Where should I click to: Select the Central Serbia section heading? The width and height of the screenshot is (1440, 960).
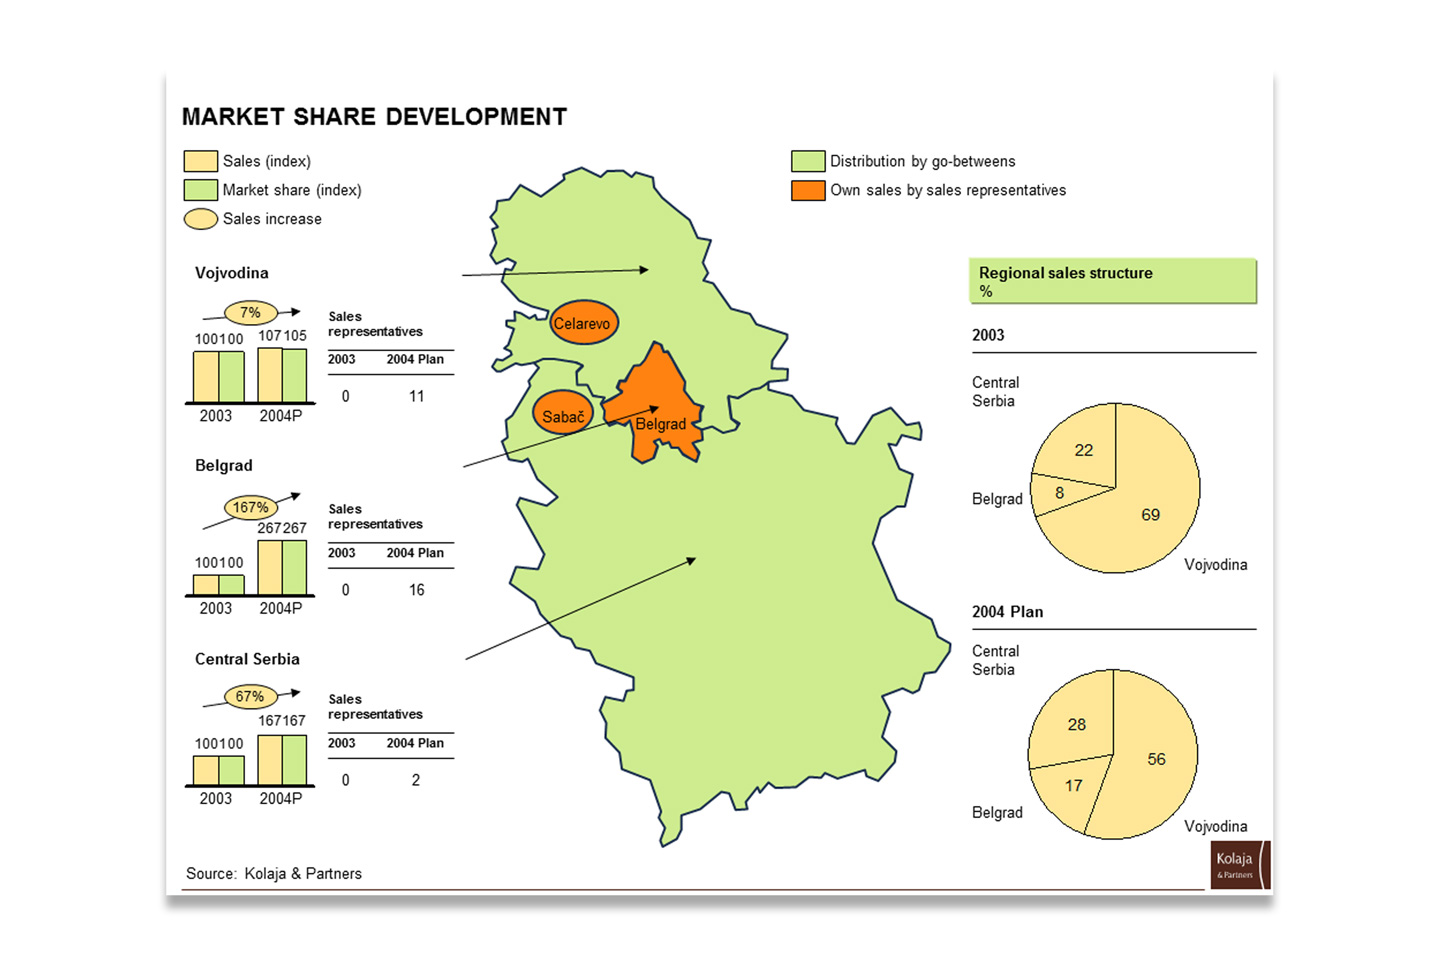click(x=247, y=659)
